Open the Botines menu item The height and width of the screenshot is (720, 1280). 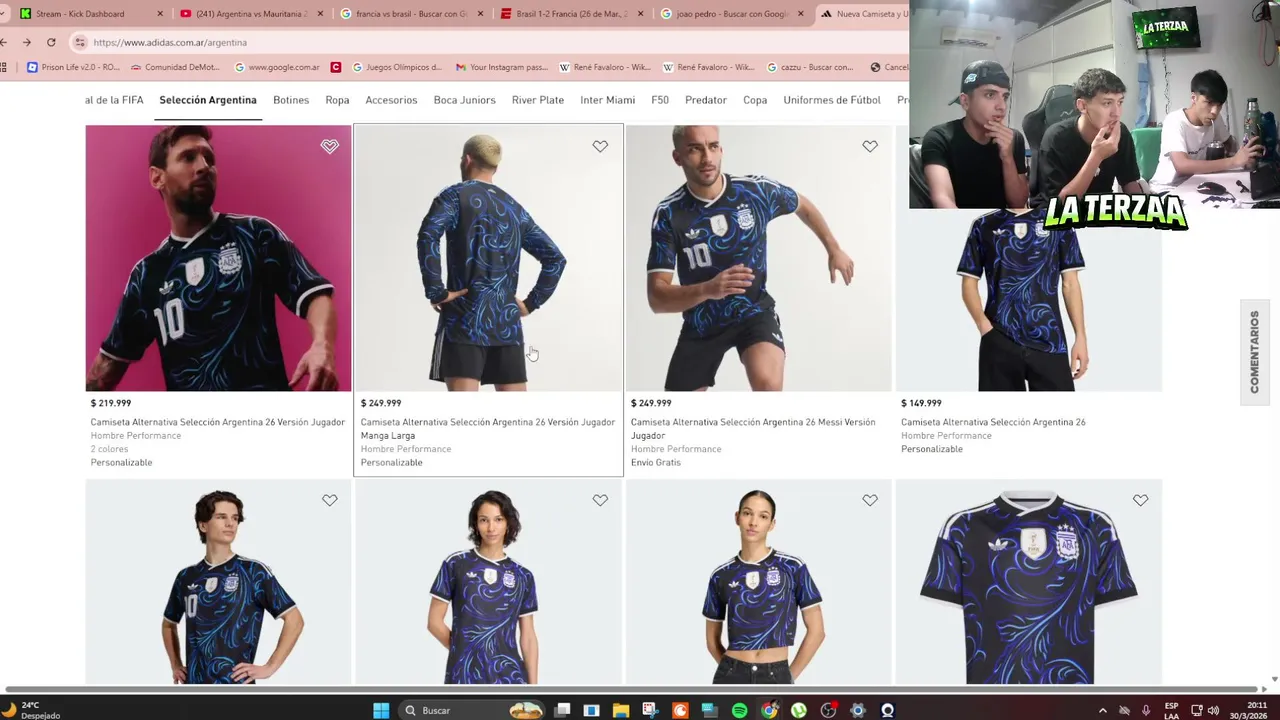tap(291, 100)
